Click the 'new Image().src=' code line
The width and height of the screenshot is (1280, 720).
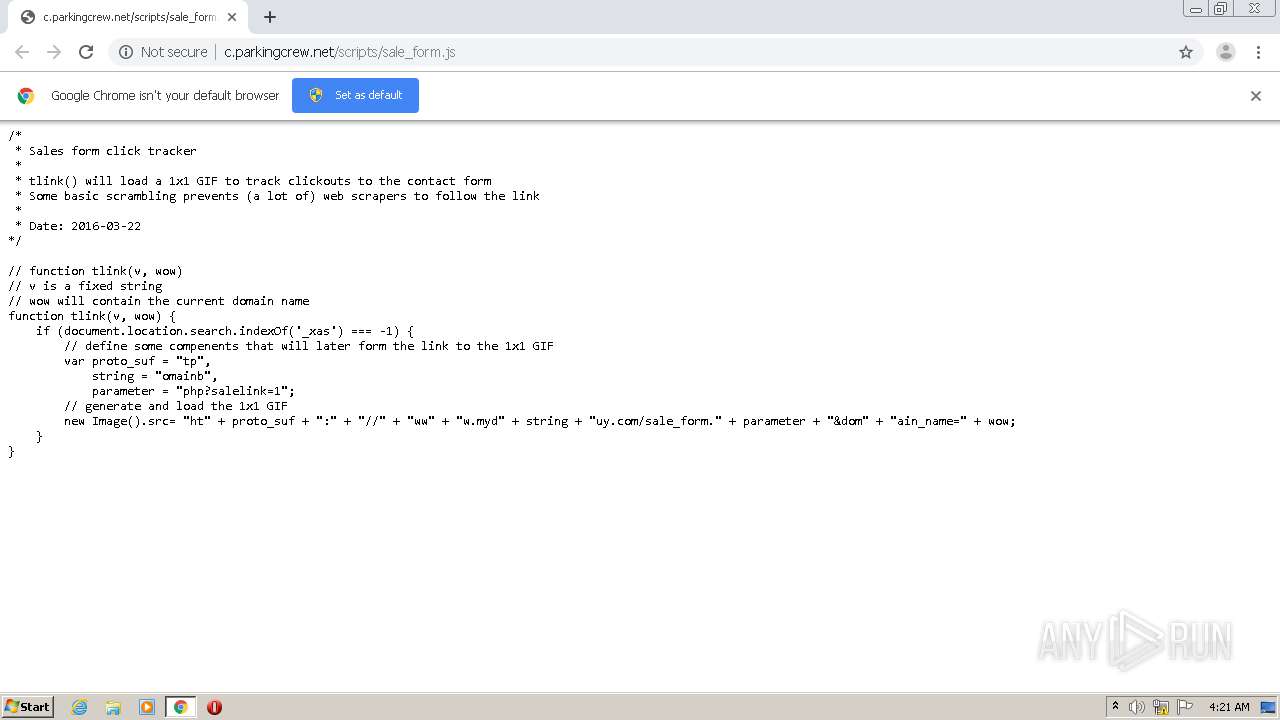(x=540, y=421)
